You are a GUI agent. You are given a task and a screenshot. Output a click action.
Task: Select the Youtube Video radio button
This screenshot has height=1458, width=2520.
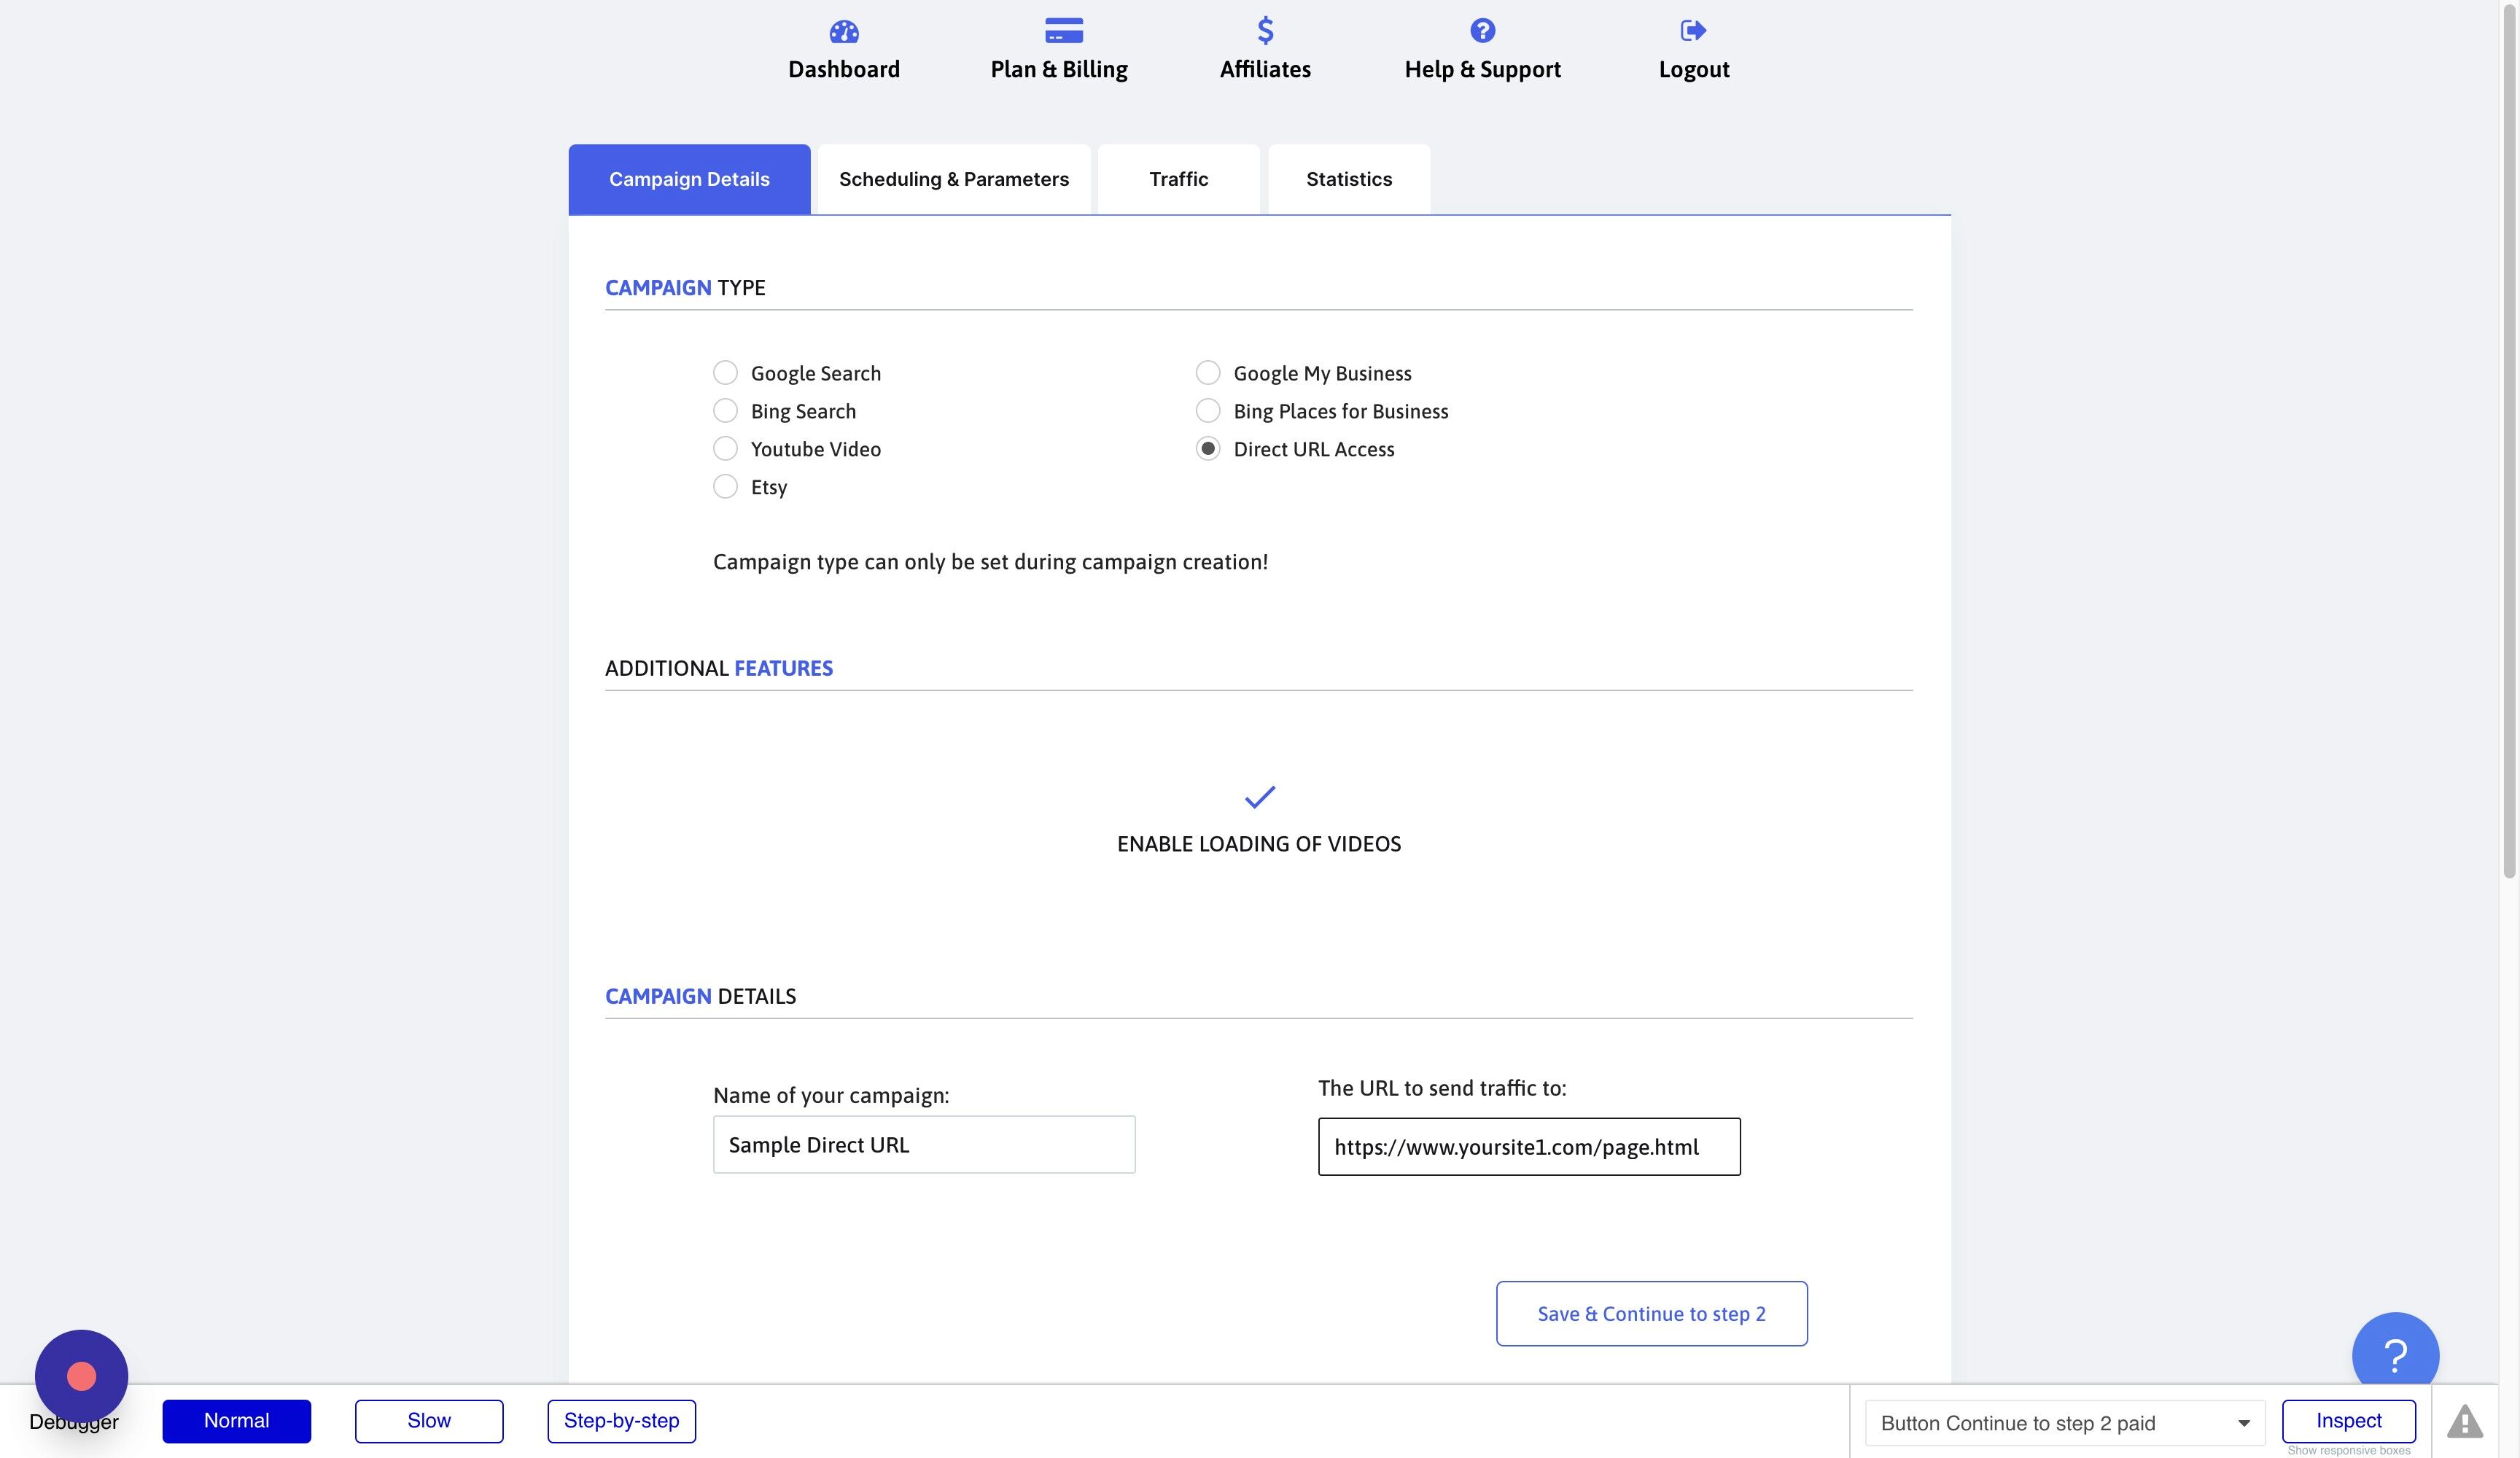pyautogui.click(x=725, y=449)
